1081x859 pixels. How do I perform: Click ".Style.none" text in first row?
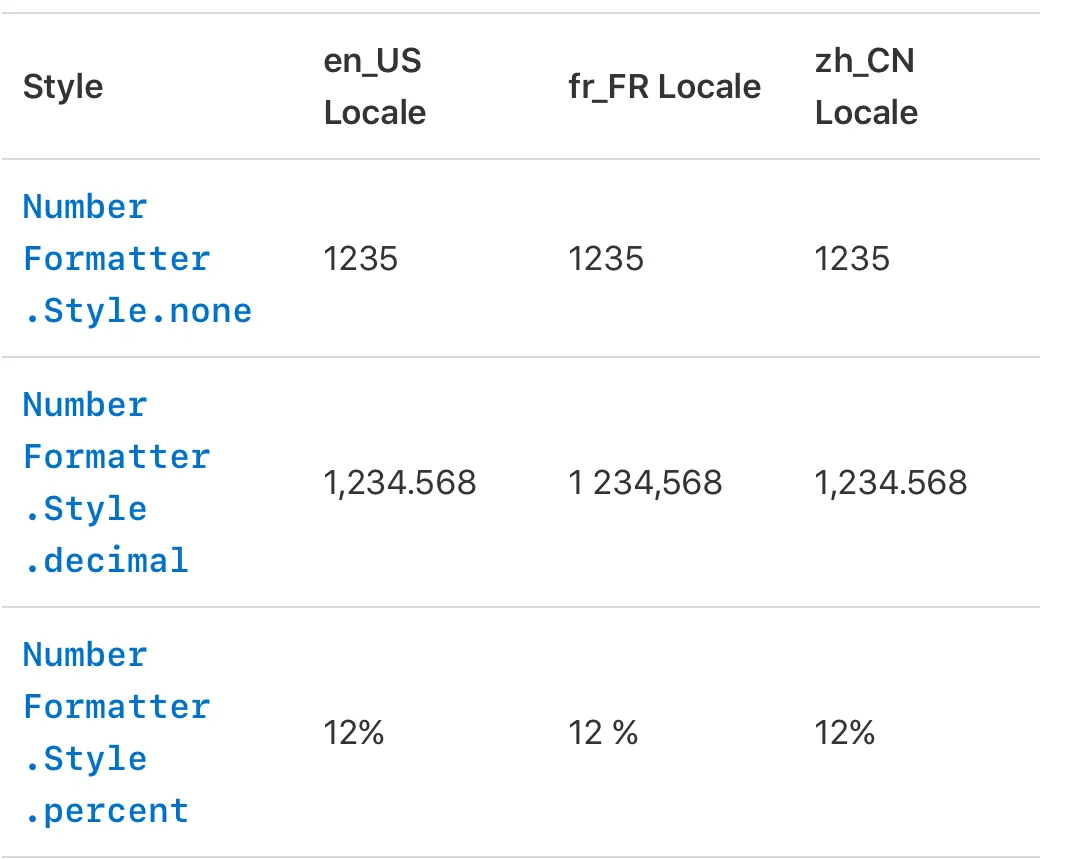pyautogui.click(x=138, y=311)
